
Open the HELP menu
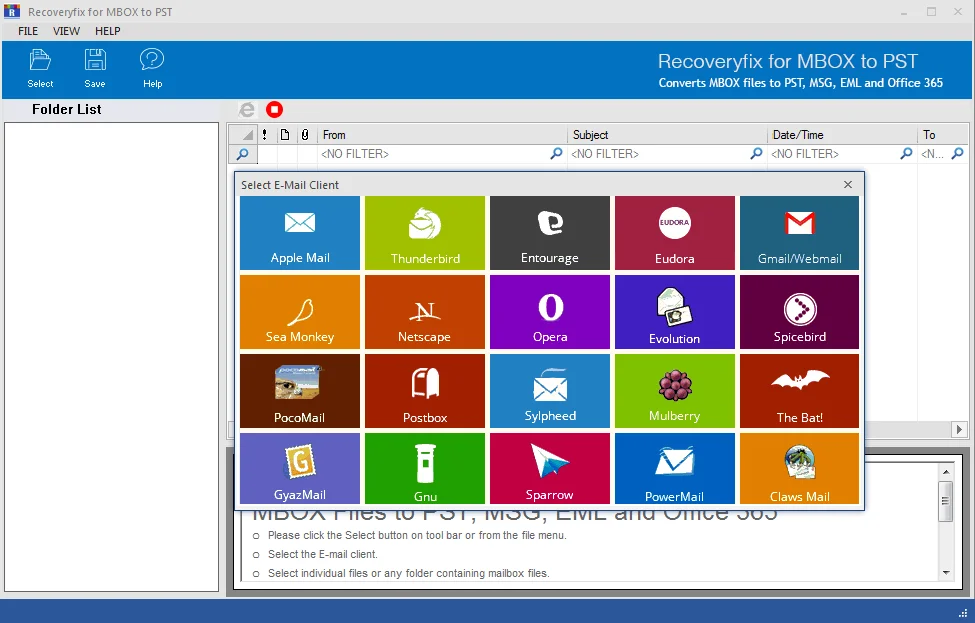tap(108, 31)
